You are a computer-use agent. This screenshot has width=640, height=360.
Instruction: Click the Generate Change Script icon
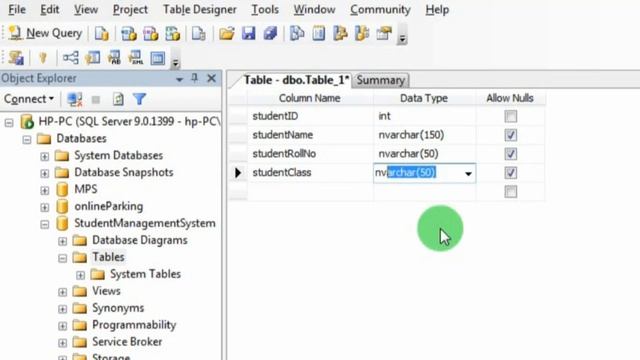16,58
